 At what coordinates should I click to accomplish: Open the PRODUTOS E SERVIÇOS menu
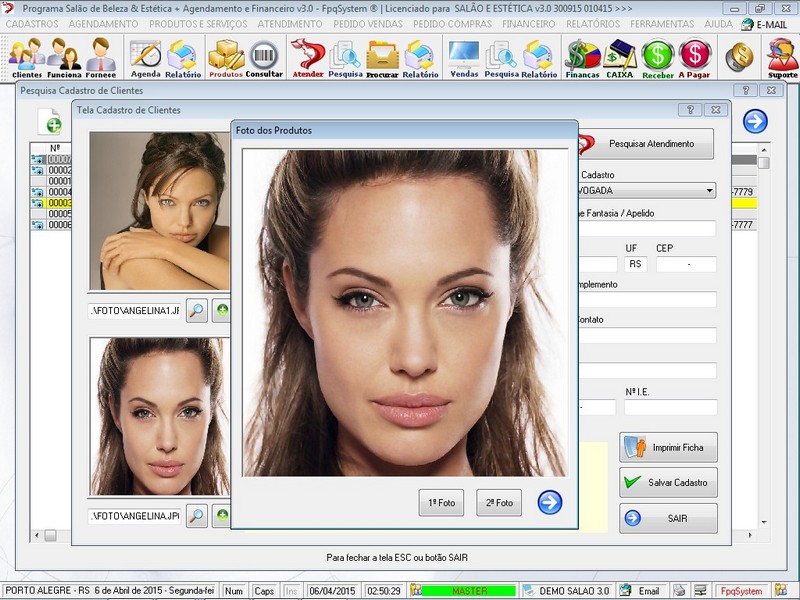point(198,24)
